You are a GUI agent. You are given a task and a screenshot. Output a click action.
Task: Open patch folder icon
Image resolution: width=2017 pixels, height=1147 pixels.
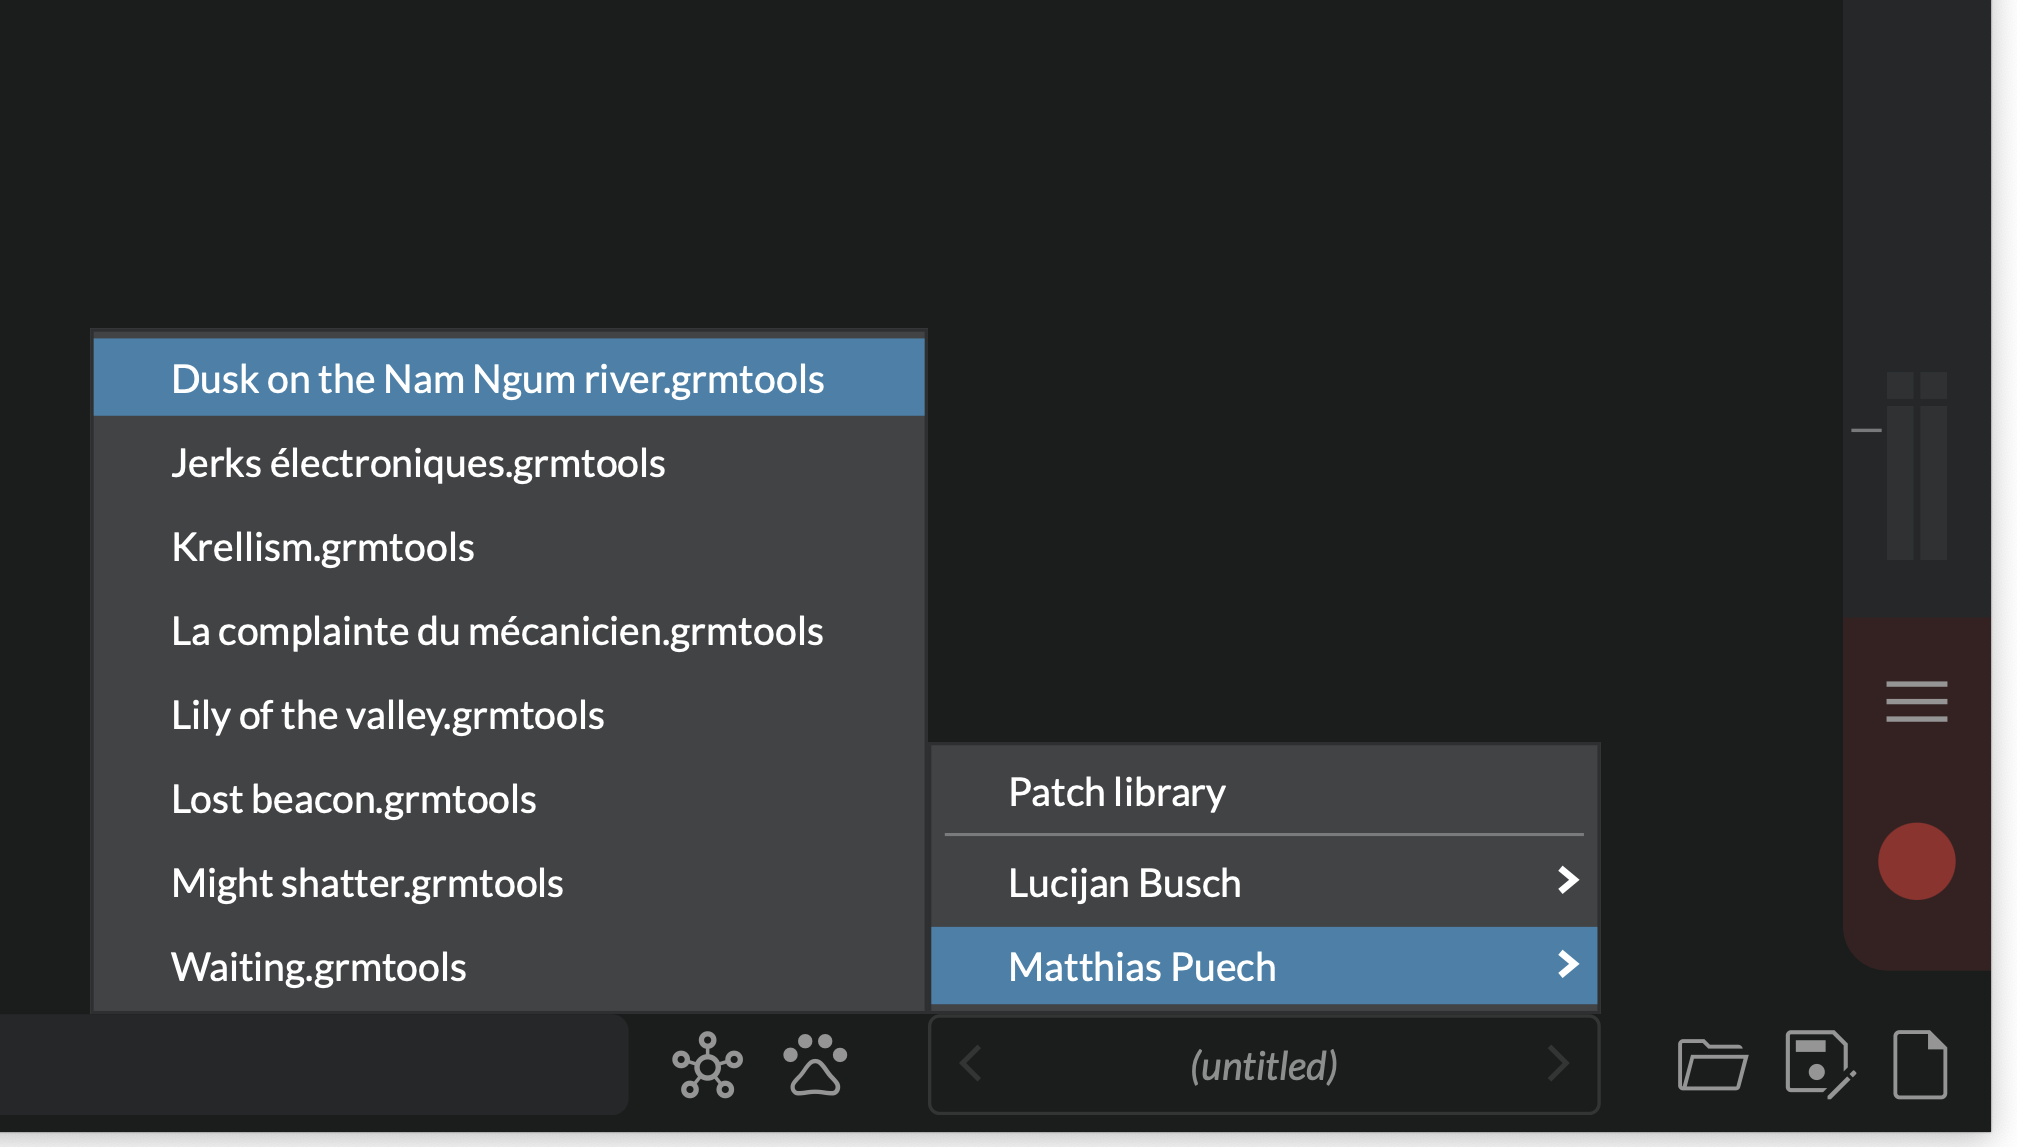tap(1712, 1065)
